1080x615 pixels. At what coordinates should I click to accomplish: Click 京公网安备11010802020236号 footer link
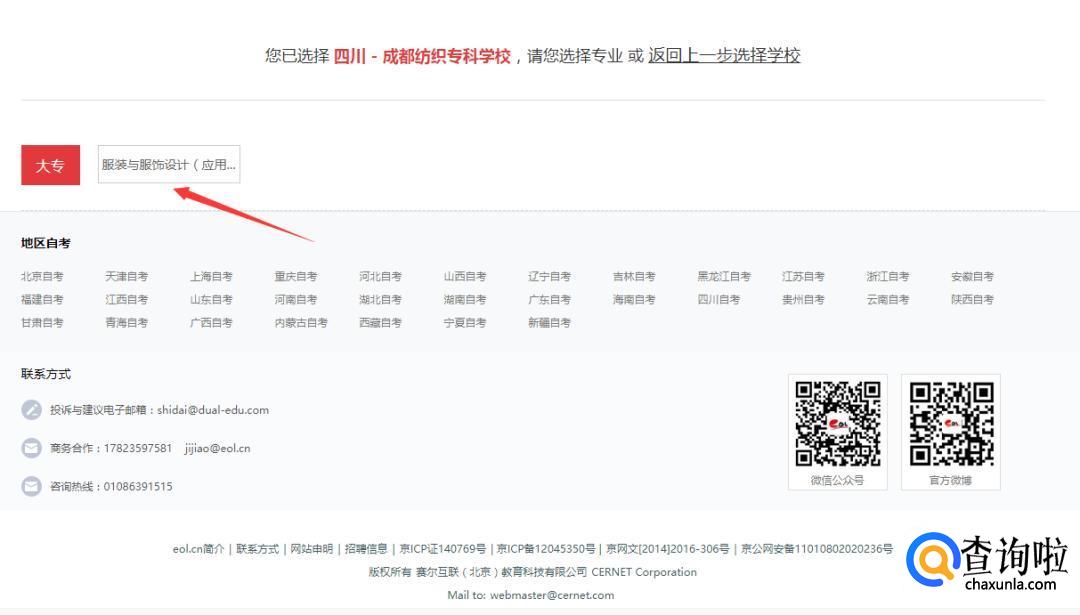pyautogui.click(x=817, y=549)
